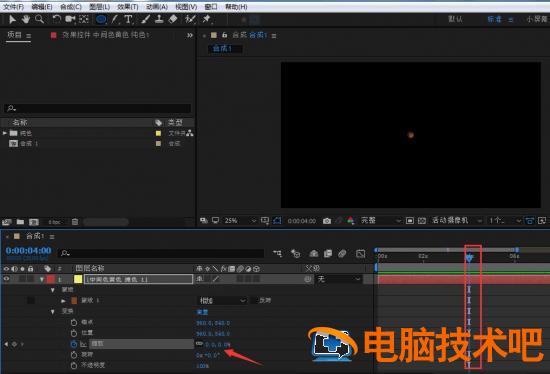The image size is (550, 374).
Task: Hide the solid layer with eye icon
Action: (6, 279)
